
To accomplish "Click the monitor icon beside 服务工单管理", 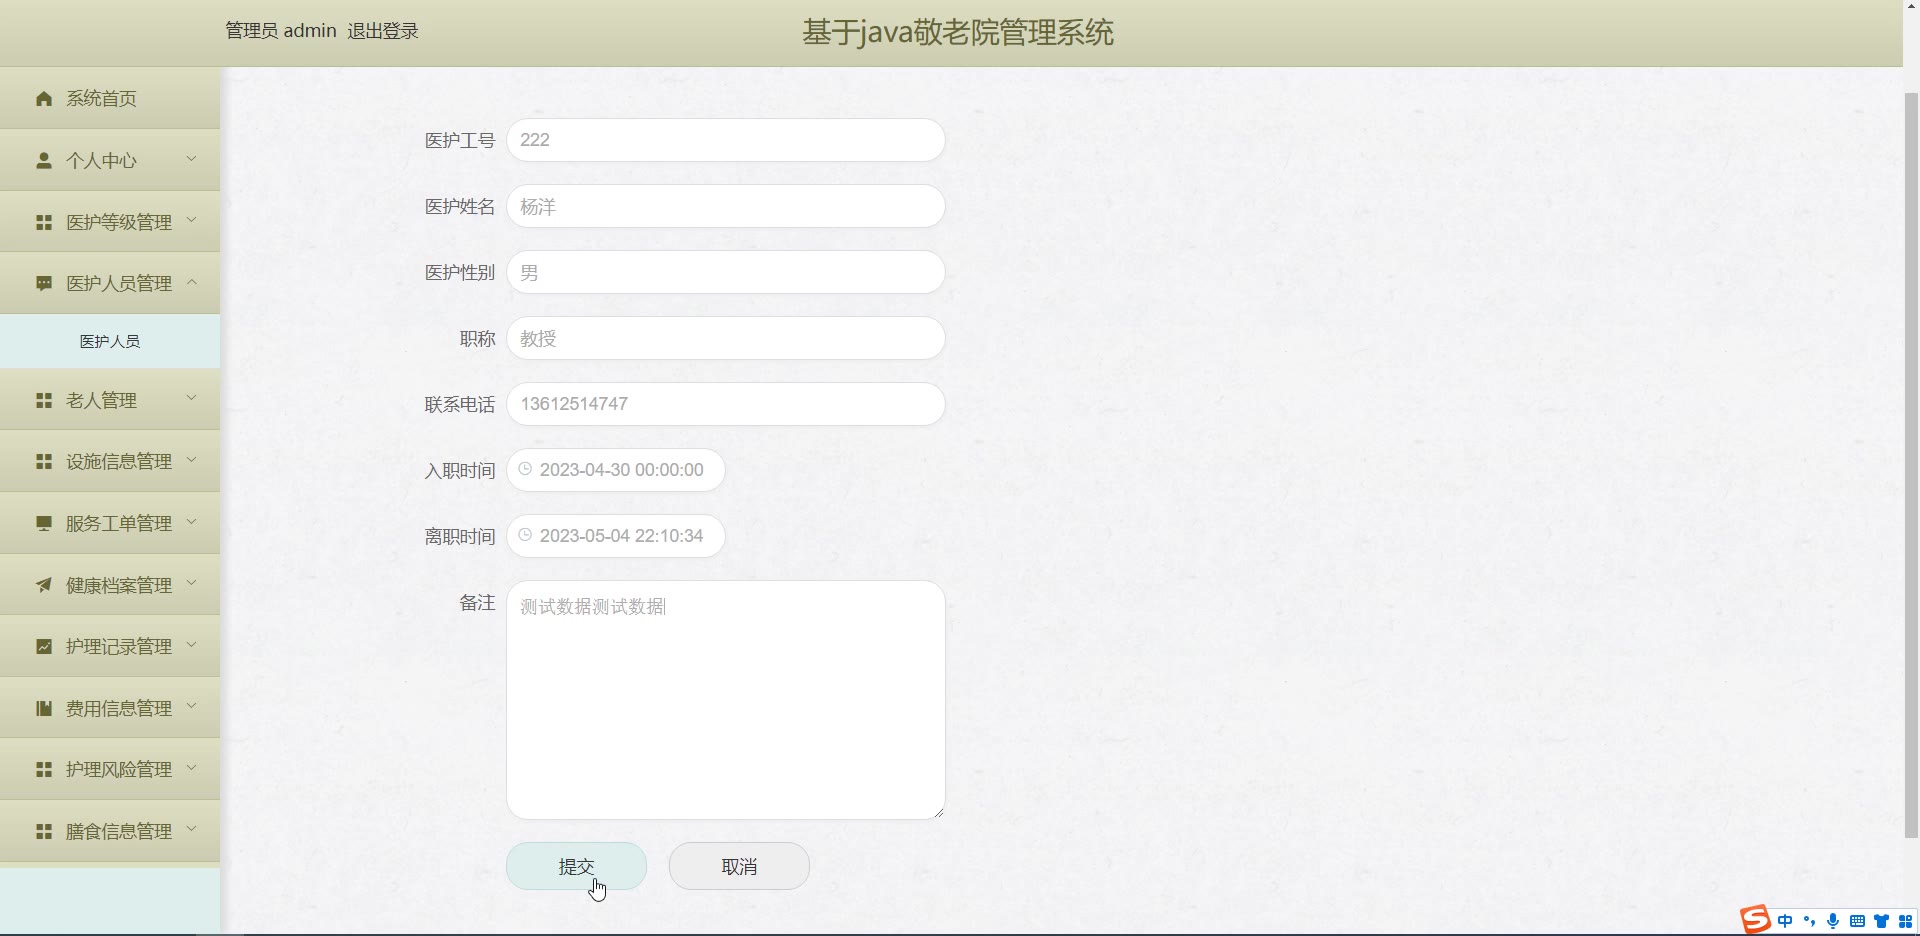I will [x=44, y=524].
